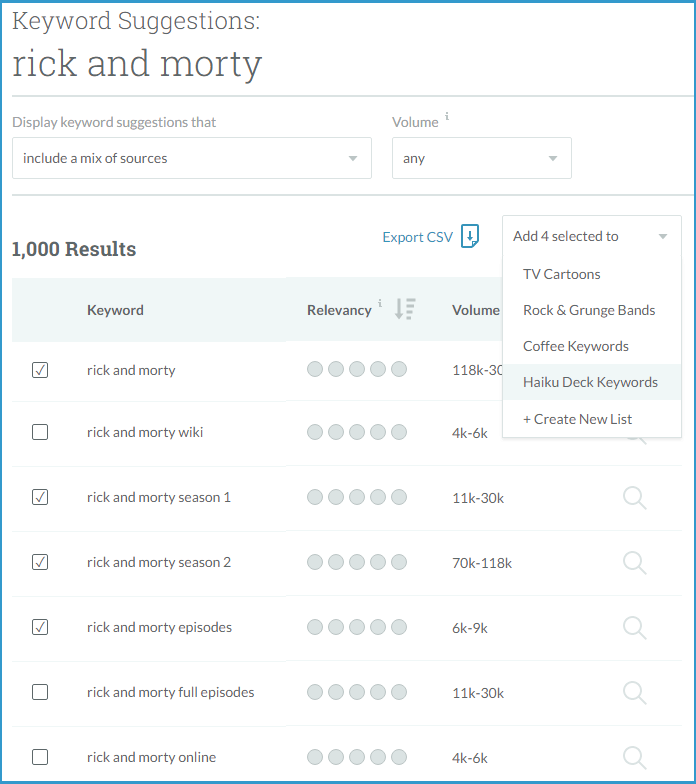Expand the Volume filter set to any

pyautogui.click(x=481, y=158)
